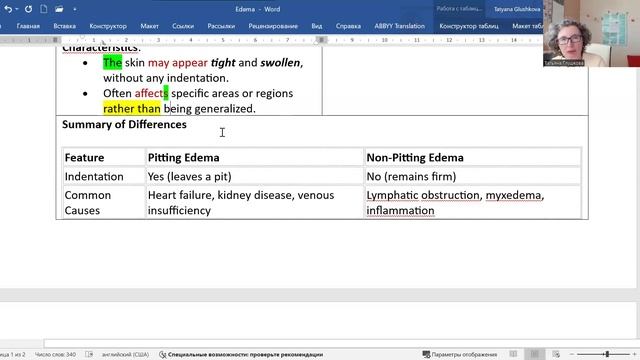Open the Ссылки ribbon tab
This screenshot has width=640, height=360.
tap(183, 26)
